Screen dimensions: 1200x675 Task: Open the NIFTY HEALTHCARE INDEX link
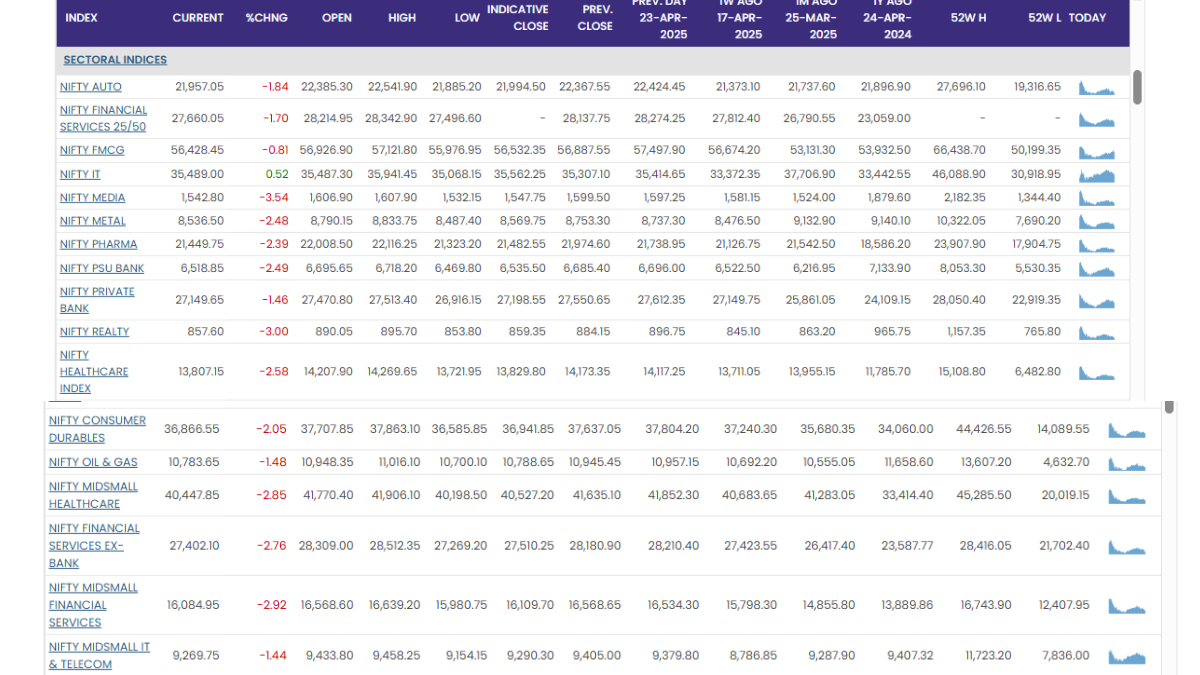94,371
